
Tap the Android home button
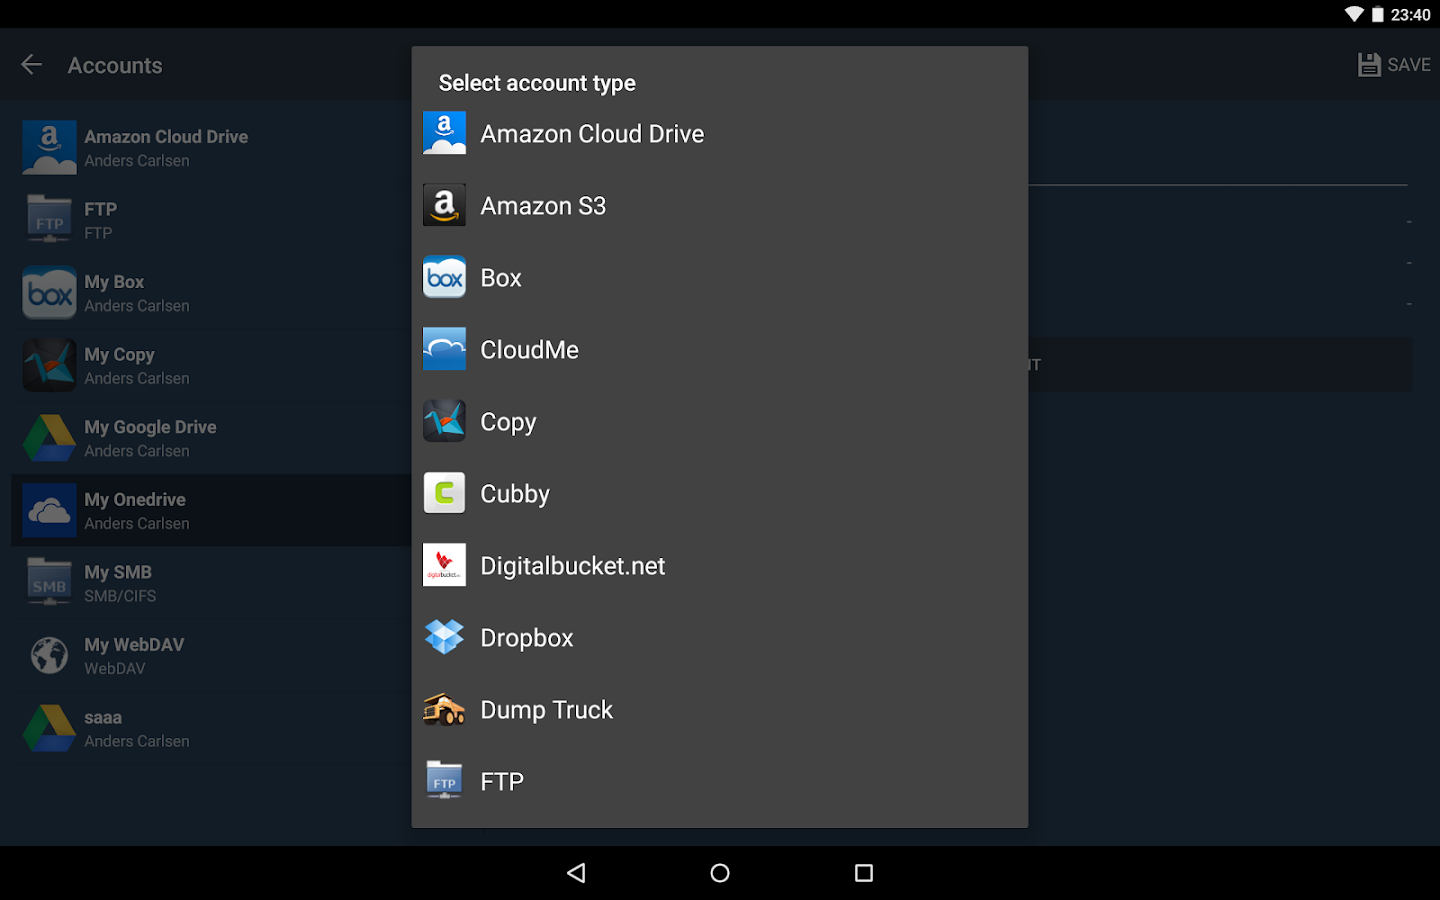[x=719, y=872]
